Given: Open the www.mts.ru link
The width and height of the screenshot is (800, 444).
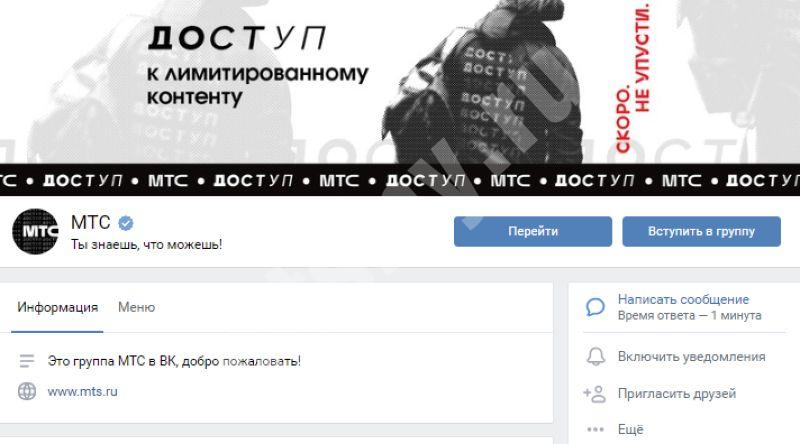Looking at the screenshot, I should point(83,391).
